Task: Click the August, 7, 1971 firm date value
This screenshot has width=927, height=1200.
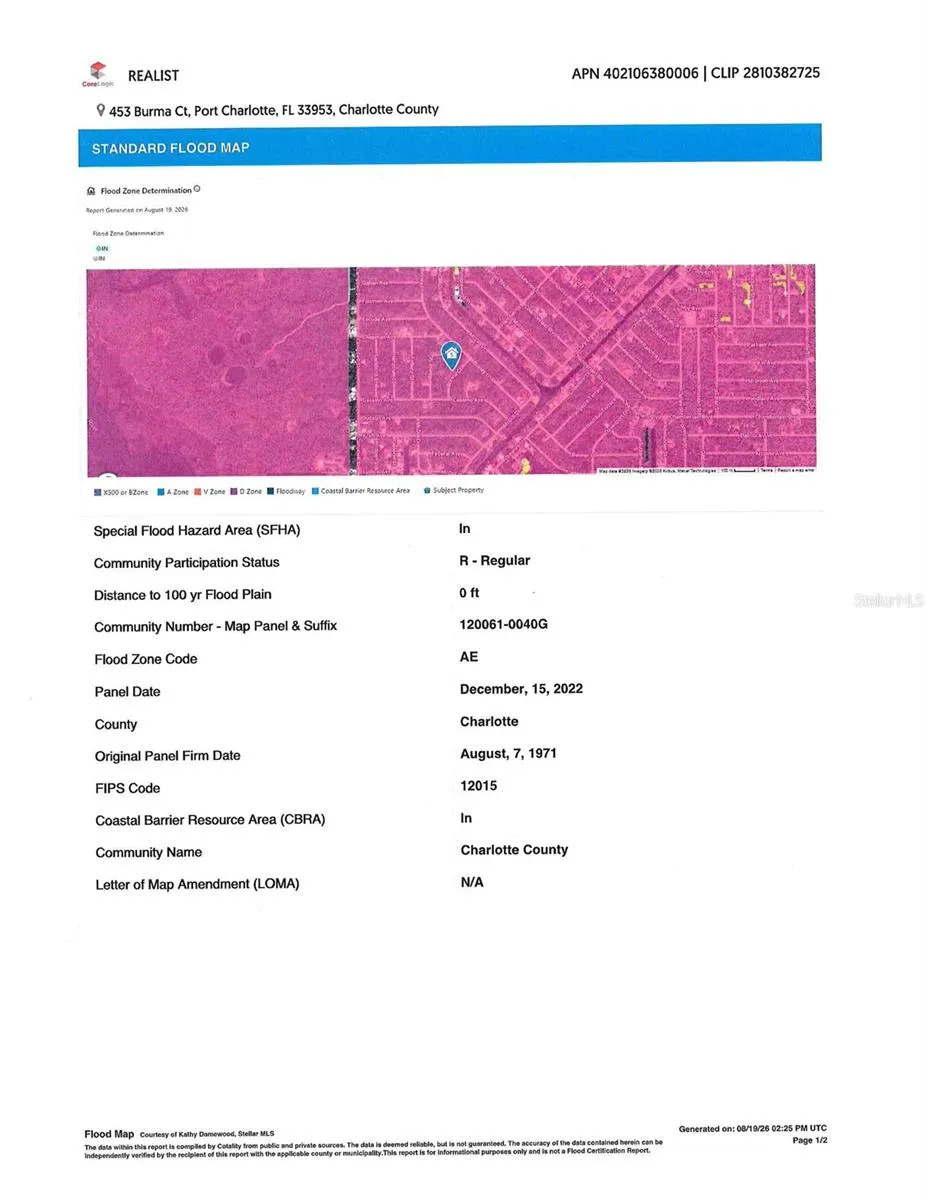Action: click(508, 753)
